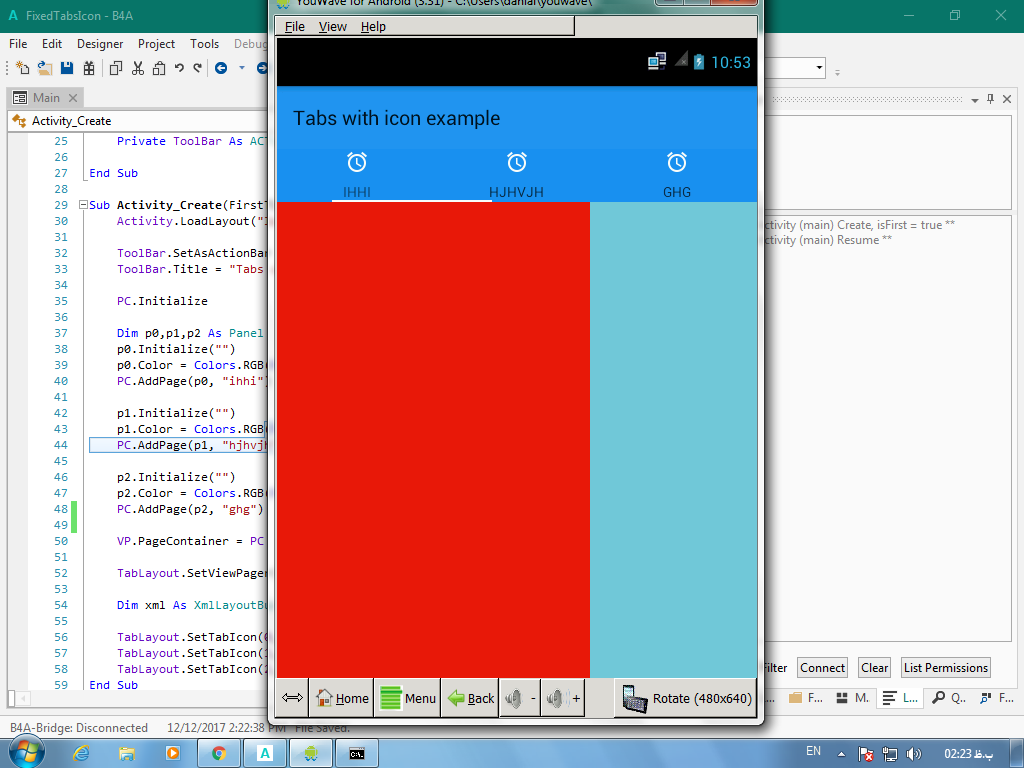Click the red panel page area
Viewport: 1024px width, 768px height.
coord(433,440)
